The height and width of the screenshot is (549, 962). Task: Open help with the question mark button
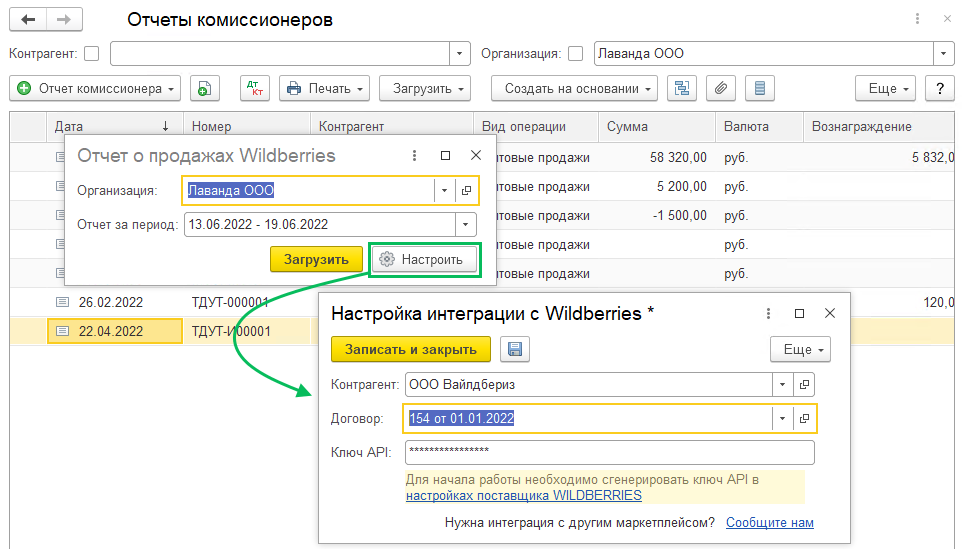(x=939, y=89)
